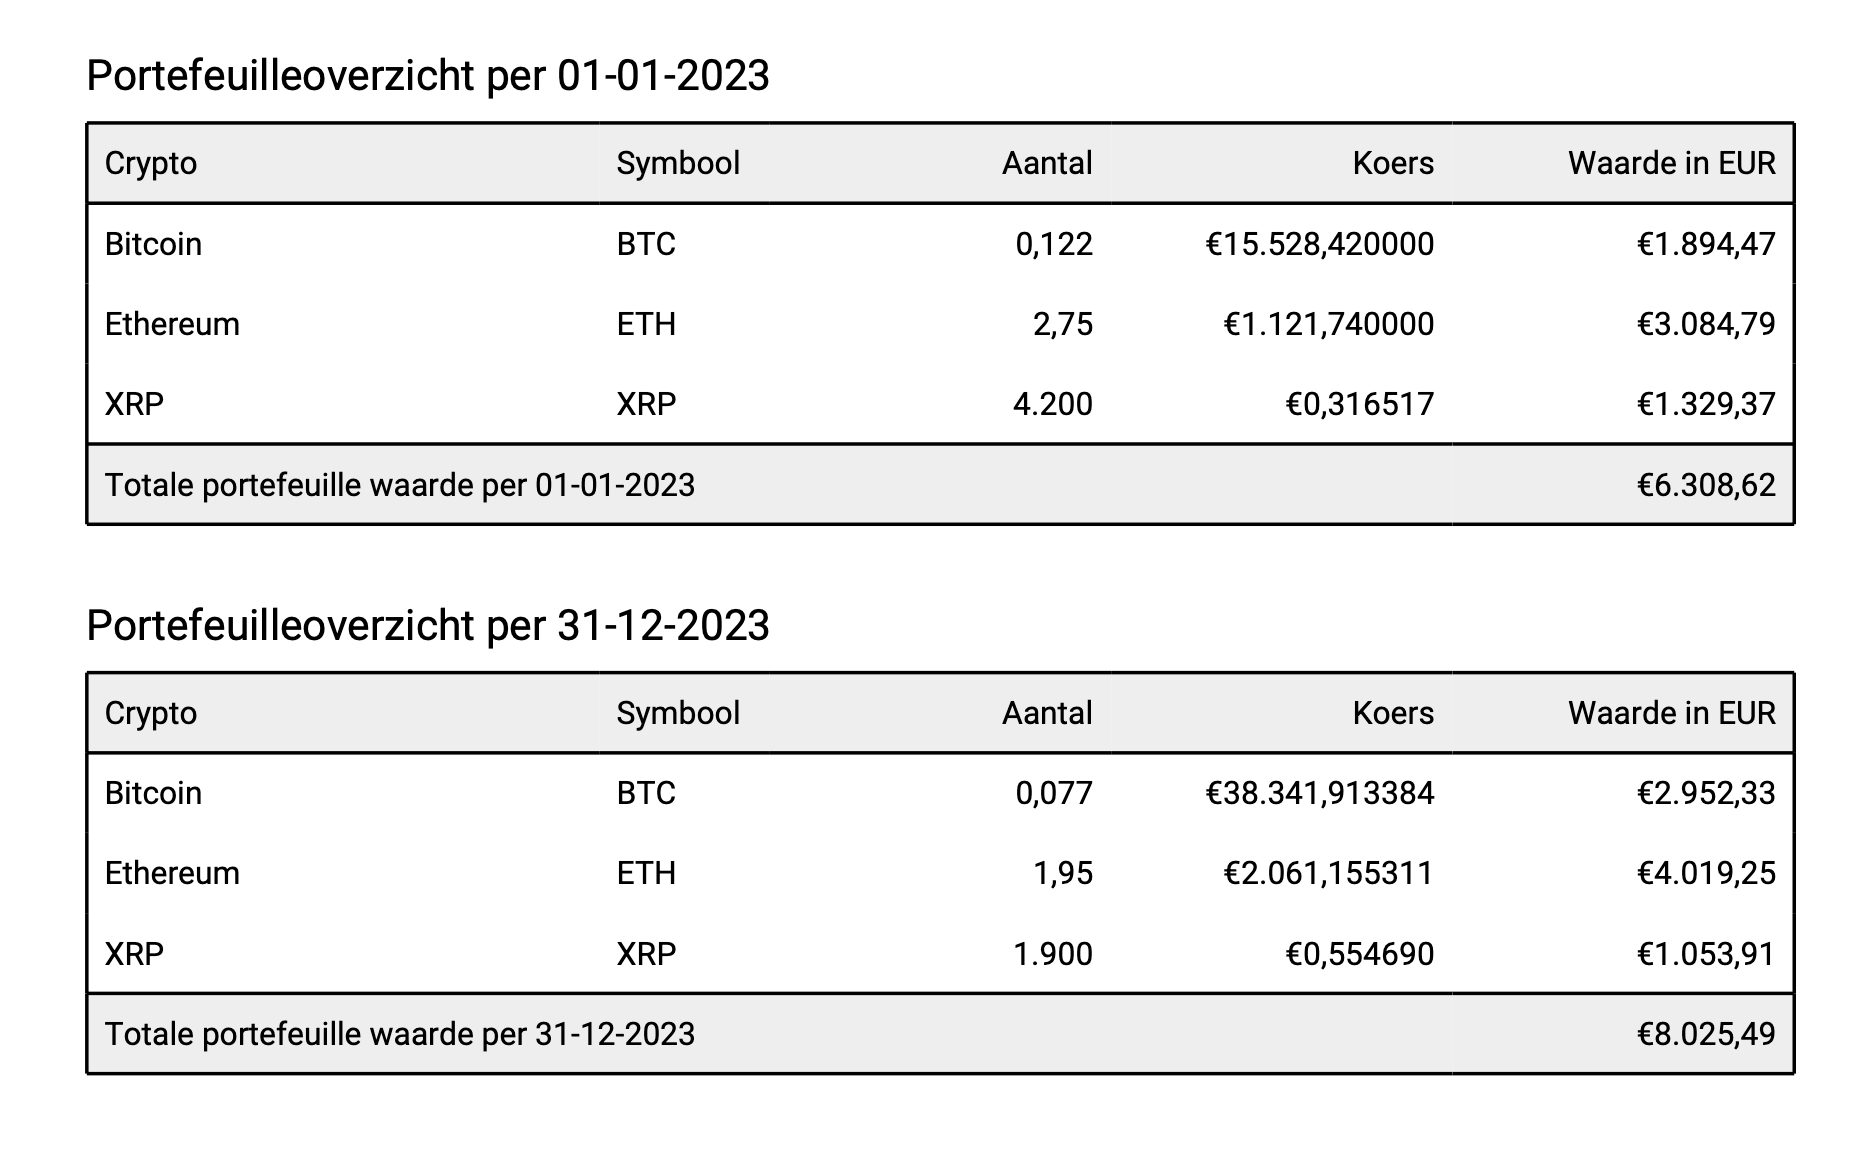This screenshot has height=1168, width=1868.
Task: Select the Ethereum amount 2,75
Action: point(1063,324)
